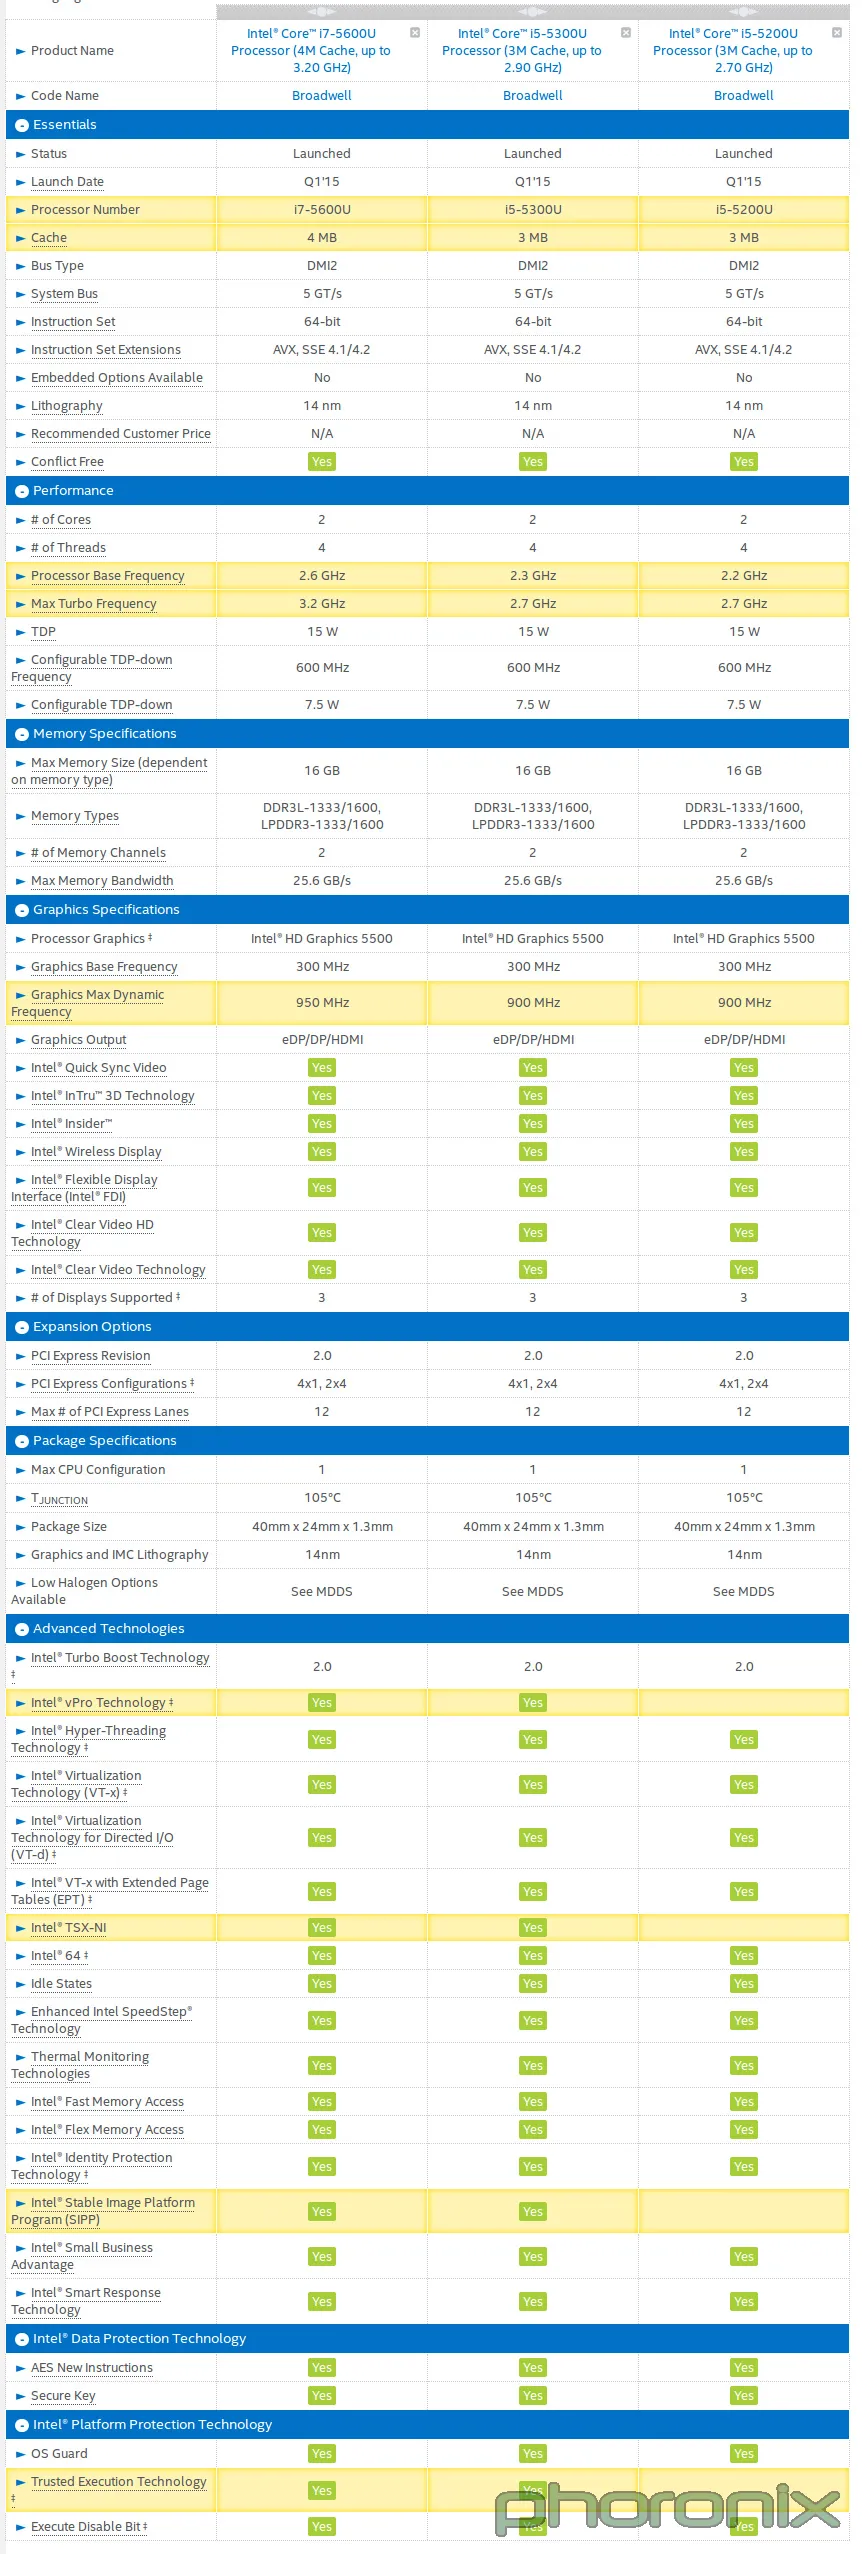Click the arrow icon beside Lithography
Image resolution: width=862 pixels, height=2554 pixels.
(20, 406)
